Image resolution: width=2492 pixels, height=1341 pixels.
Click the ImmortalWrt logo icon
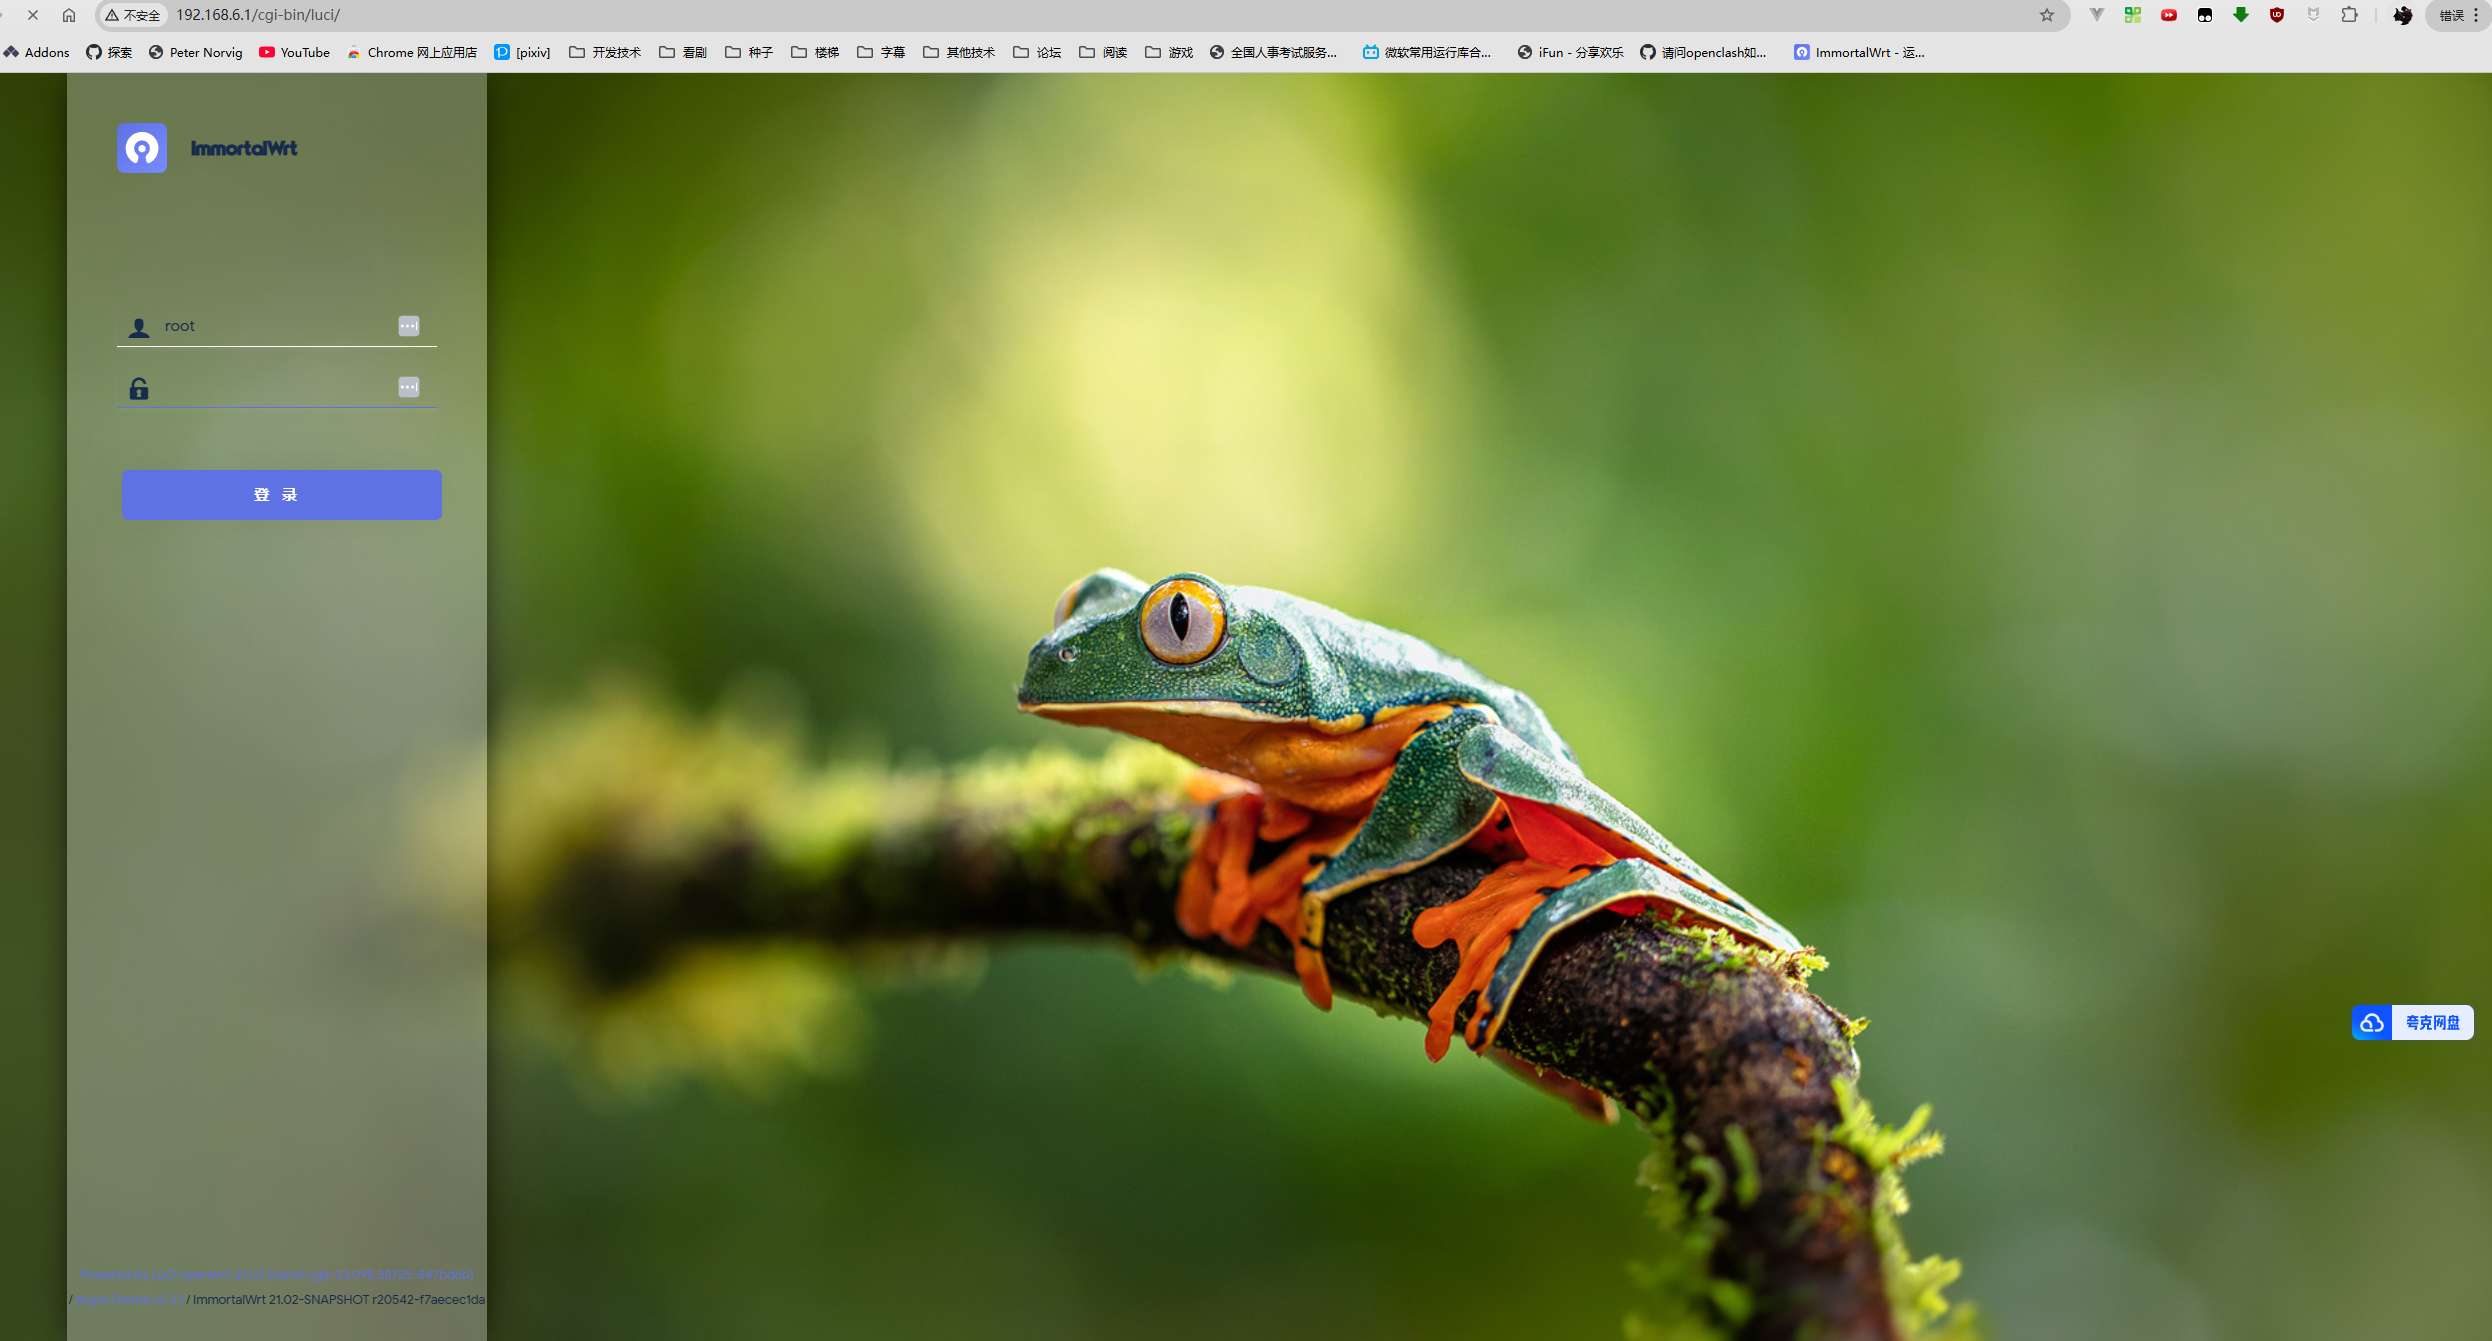tap(142, 148)
